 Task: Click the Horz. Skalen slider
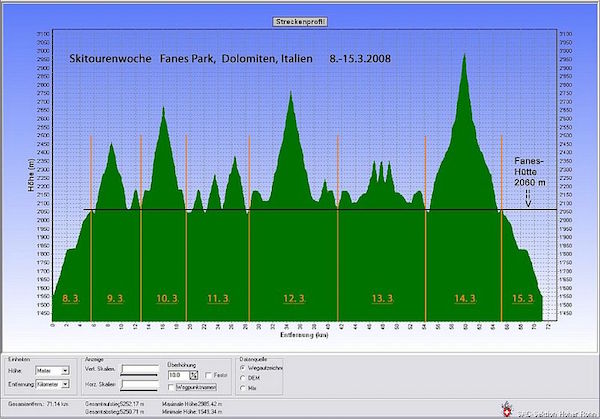point(139,385)
